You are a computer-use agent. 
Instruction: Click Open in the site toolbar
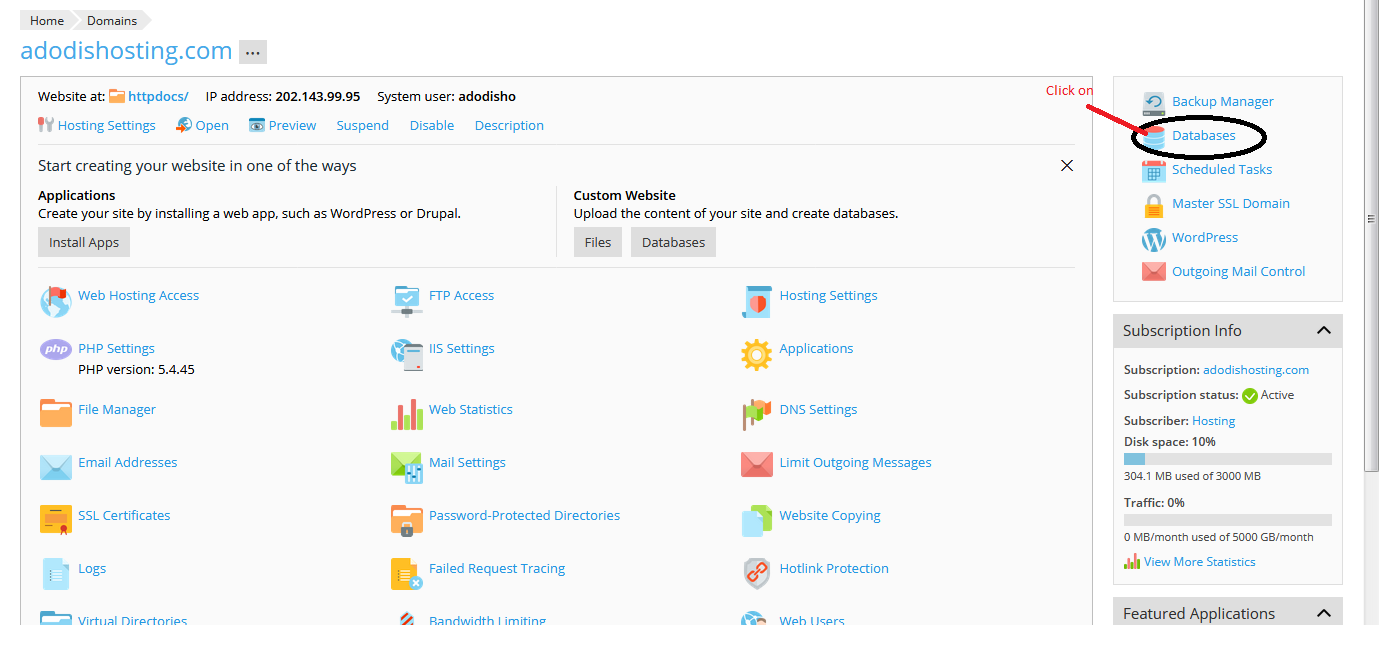(x=212, y=125)
